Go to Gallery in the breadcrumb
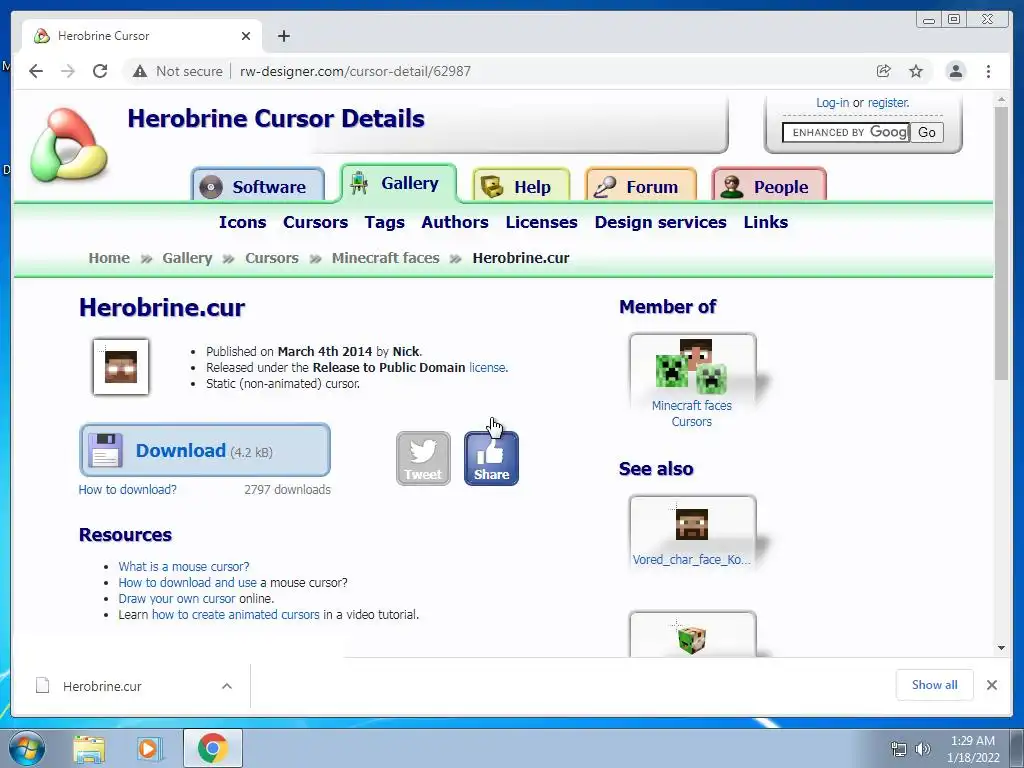The height and width of the screenshot is (768, 1024). pyautogui.click(x=187, y=258)
